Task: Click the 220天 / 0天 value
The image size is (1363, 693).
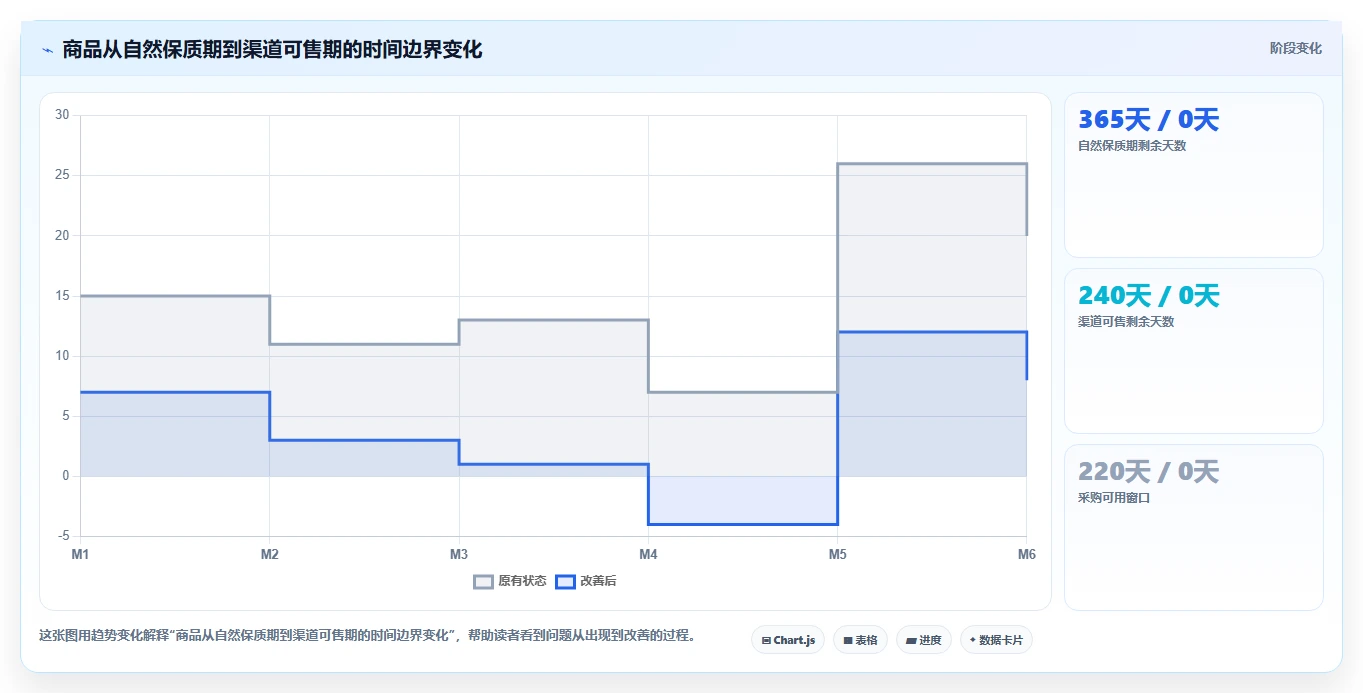Action: click(1148, 472)
